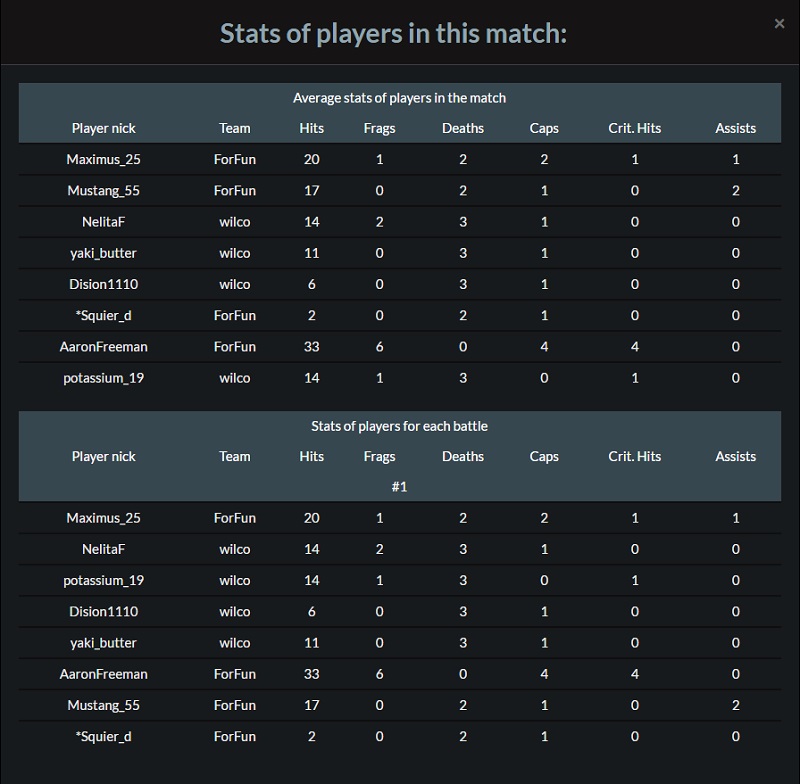Click the Caps header in average stats table
The height and width of the screenshot is (784, 800).
(544, 128)
